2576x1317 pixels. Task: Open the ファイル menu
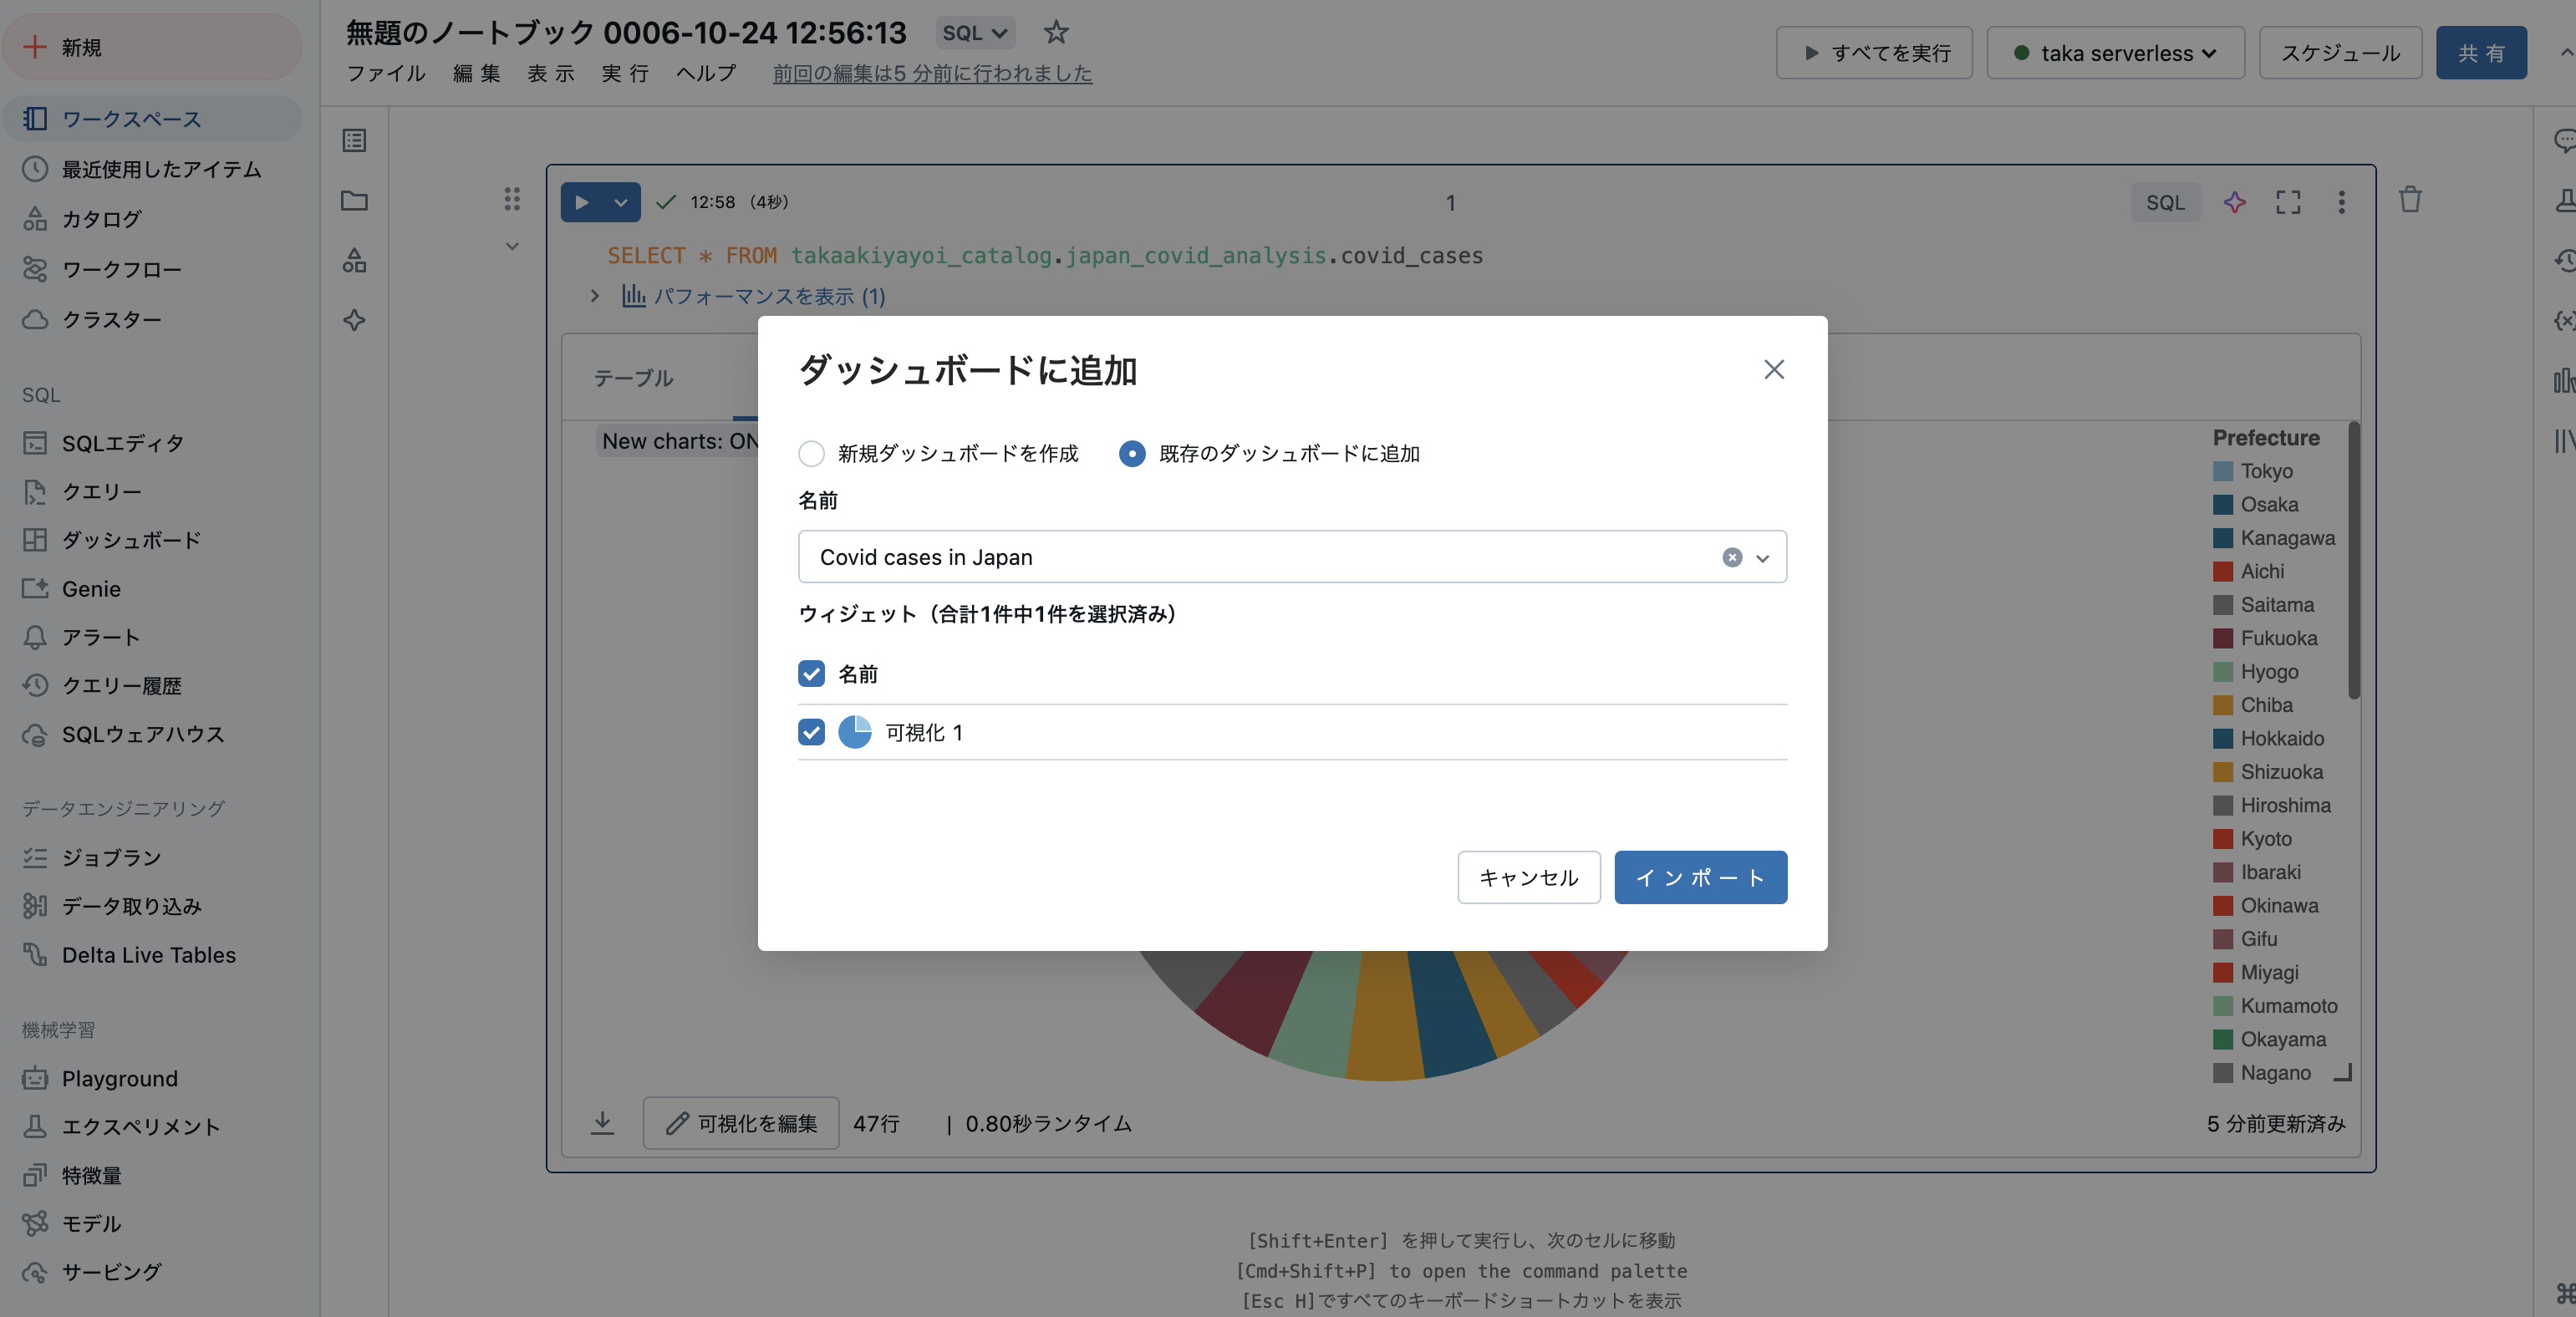click(386, 73)
